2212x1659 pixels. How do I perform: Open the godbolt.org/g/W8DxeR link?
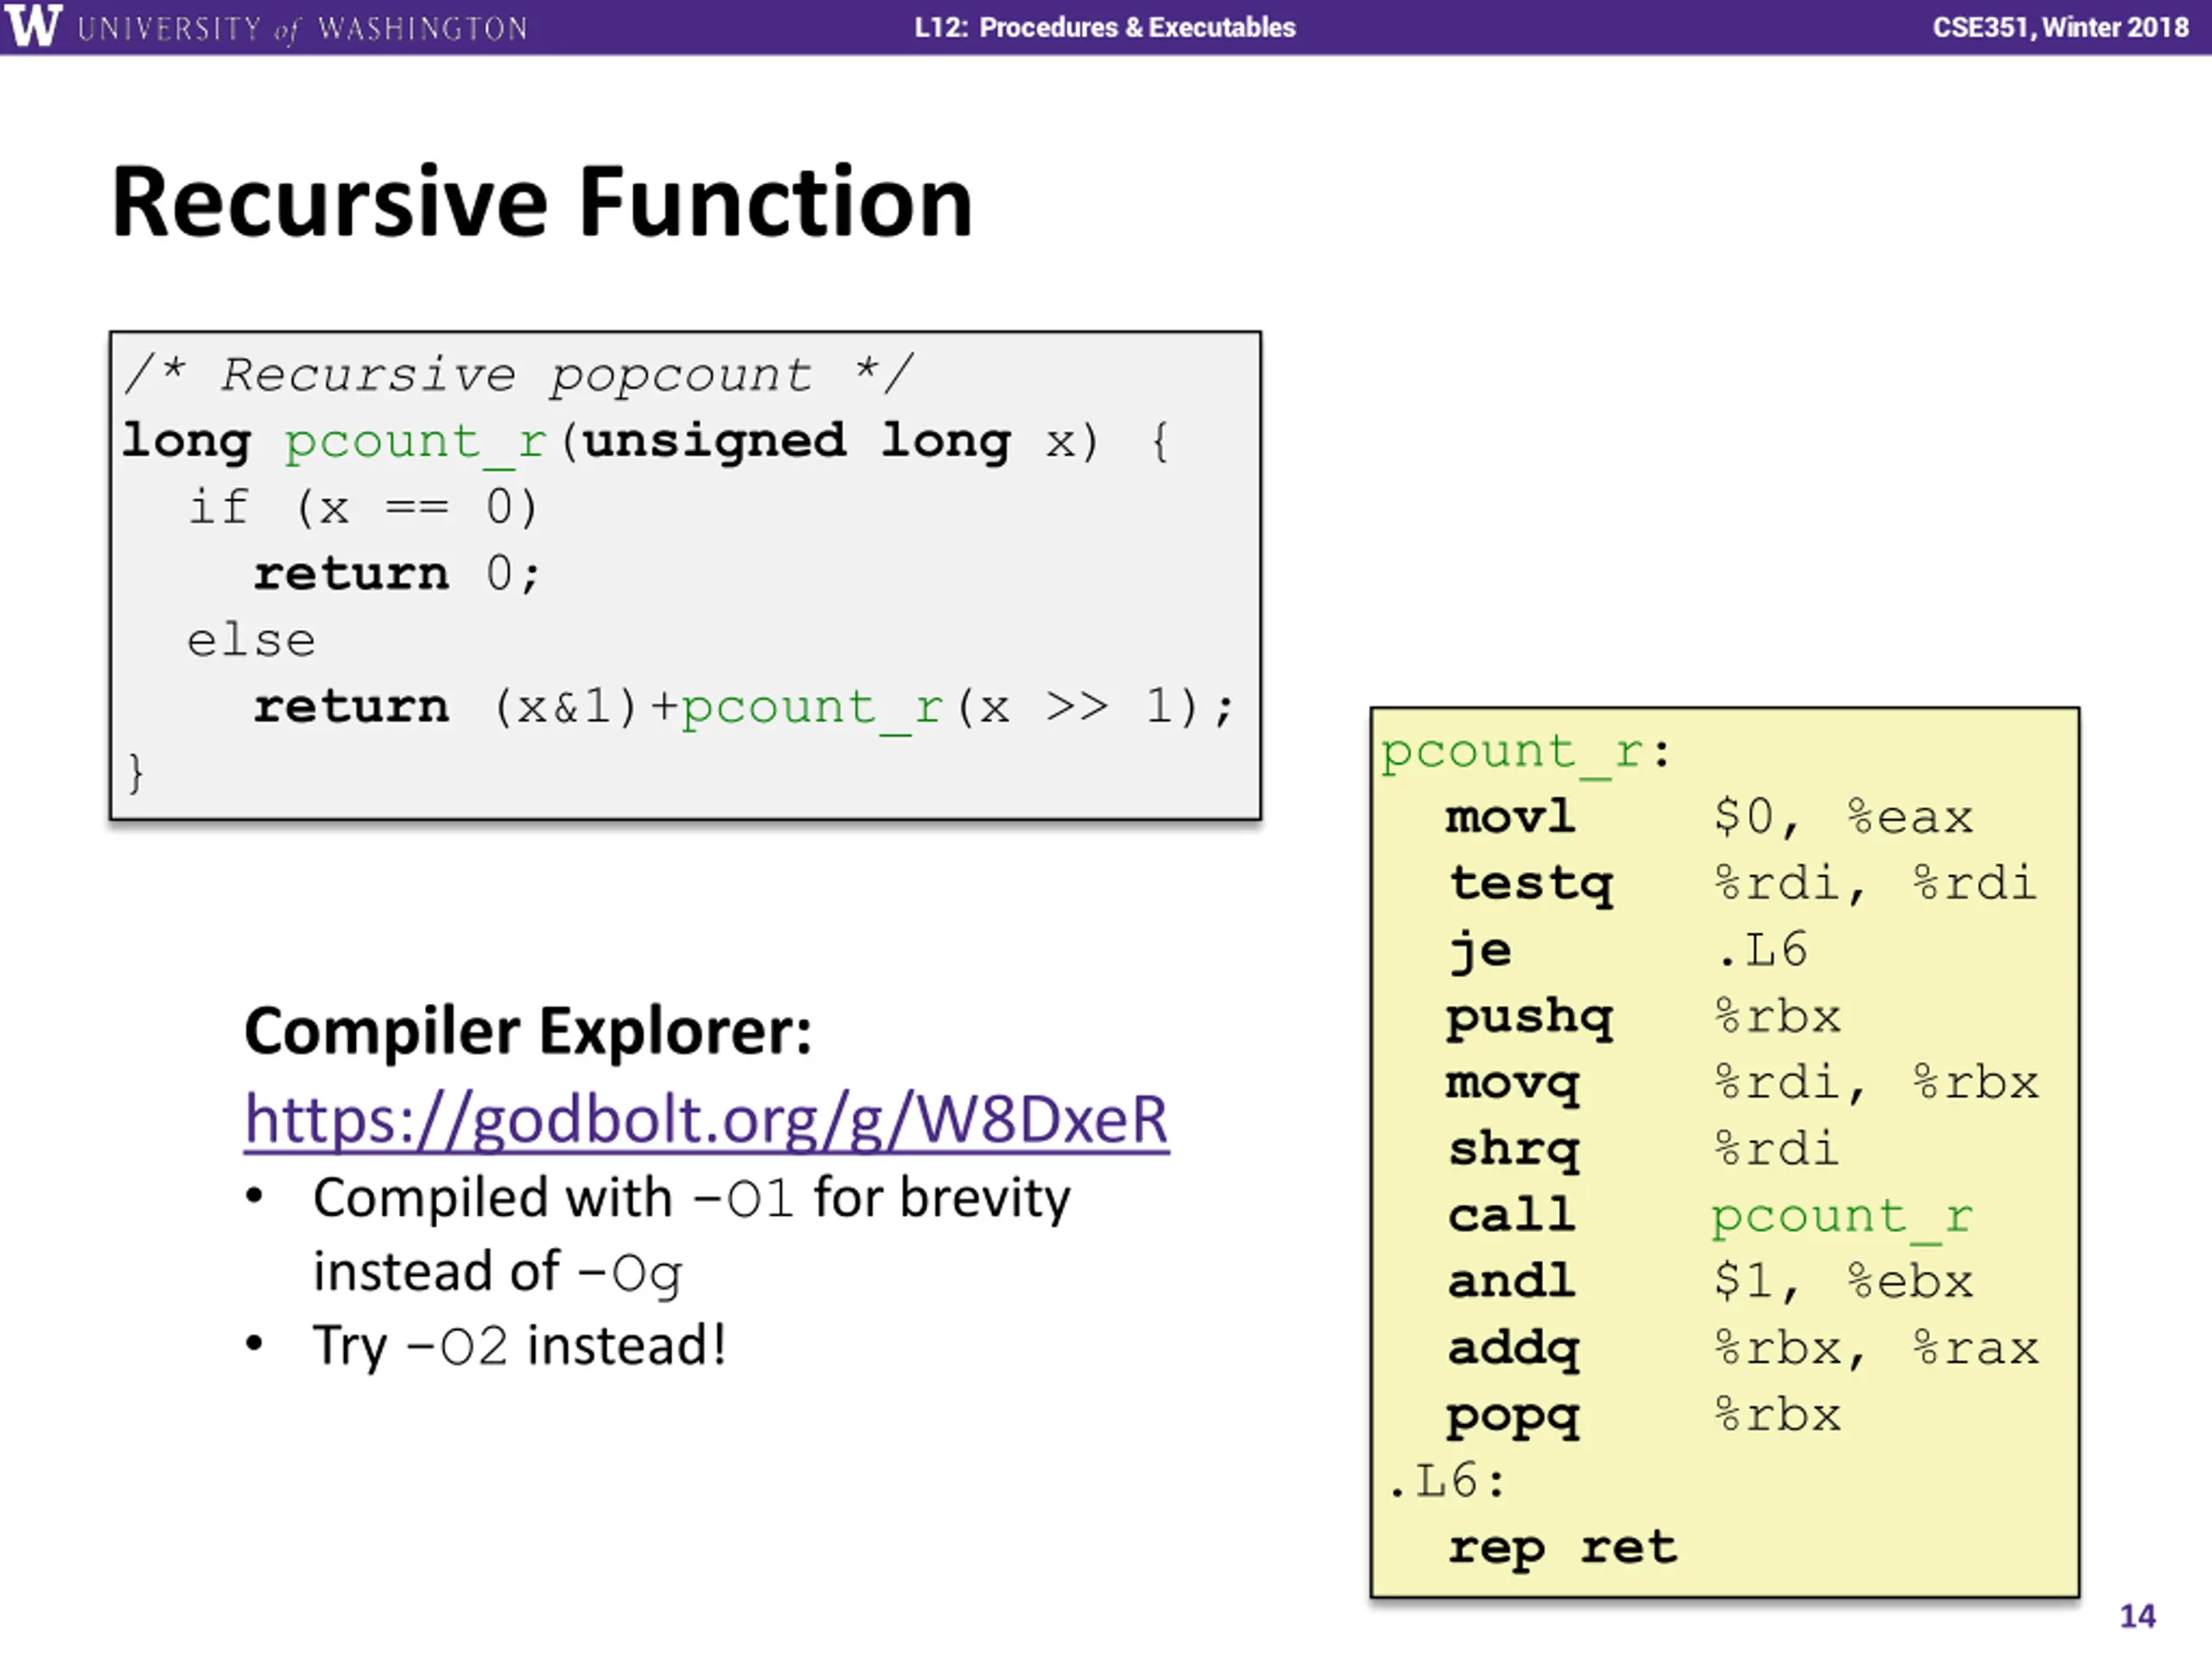(707, 1120)
